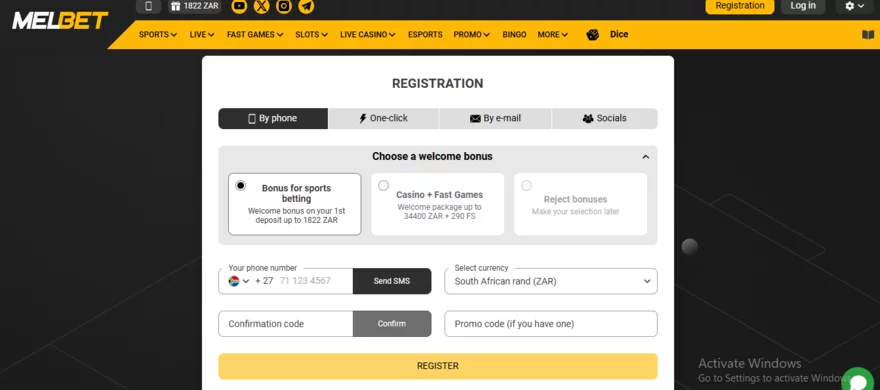Open the Select currency dropdown
Screen dimensions: 880x390
[x=551, y=281]
